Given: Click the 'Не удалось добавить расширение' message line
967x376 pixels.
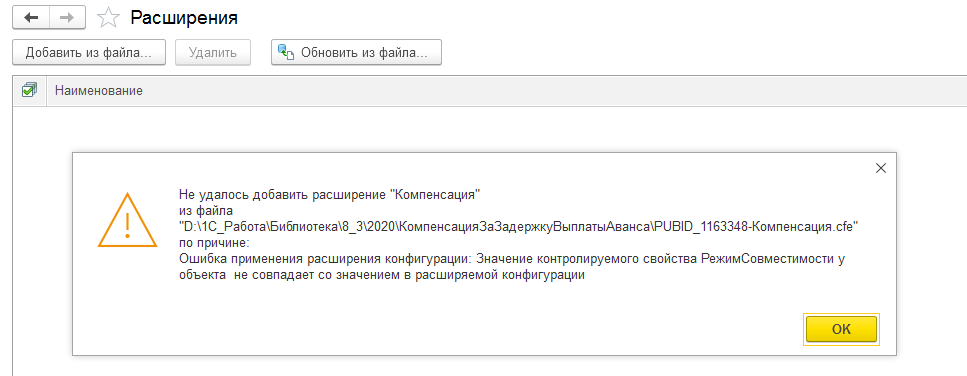Looking at the screenshot, I should 329,195.
